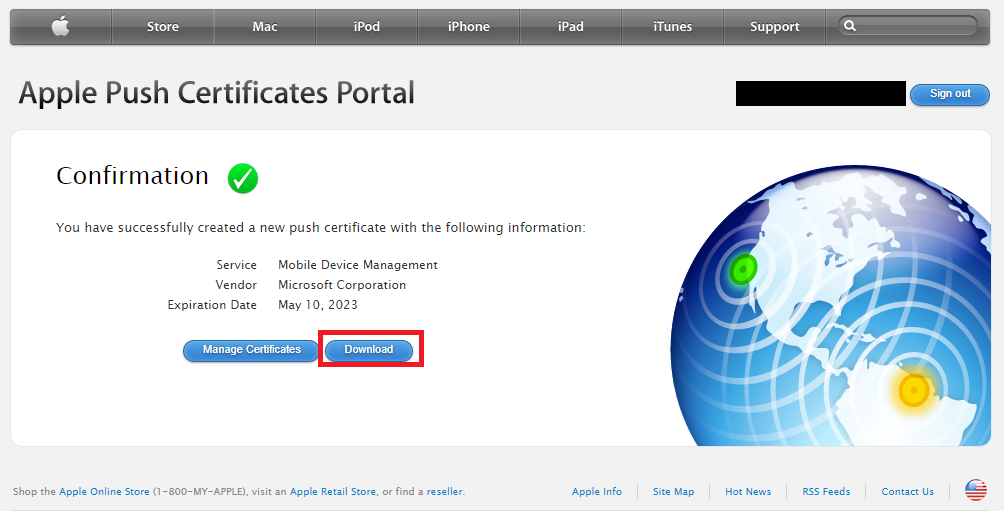Download the push certificate
This screenshot has width=1004, height=511.
coord(369,350)
